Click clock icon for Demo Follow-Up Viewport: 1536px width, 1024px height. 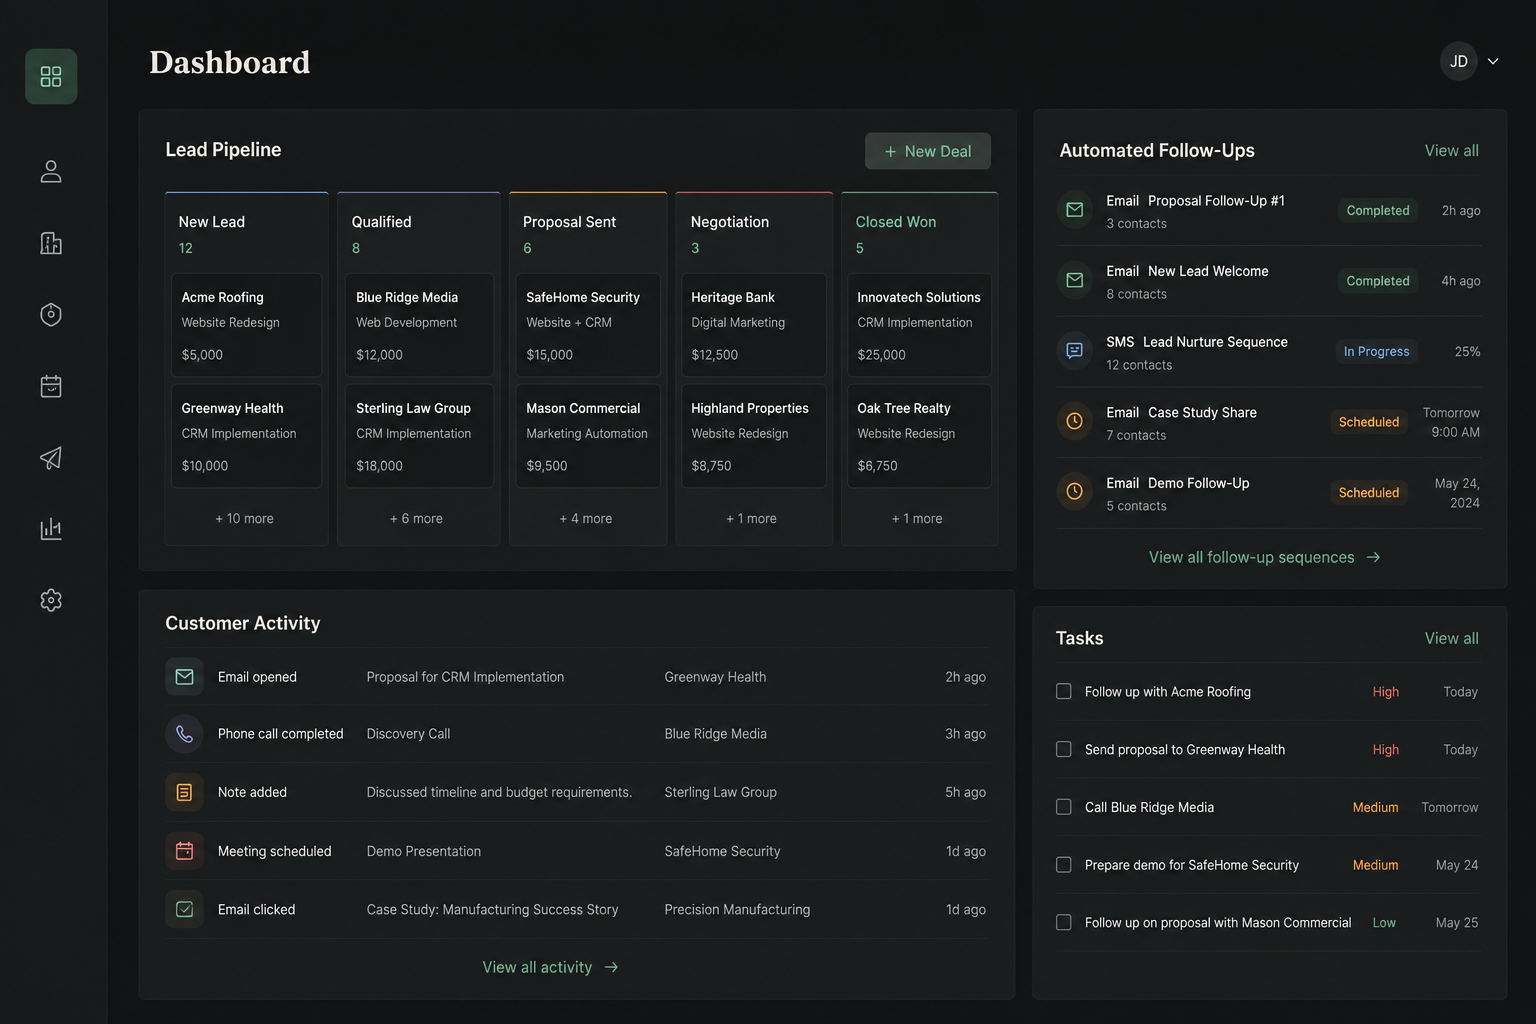pos(1075,491)
